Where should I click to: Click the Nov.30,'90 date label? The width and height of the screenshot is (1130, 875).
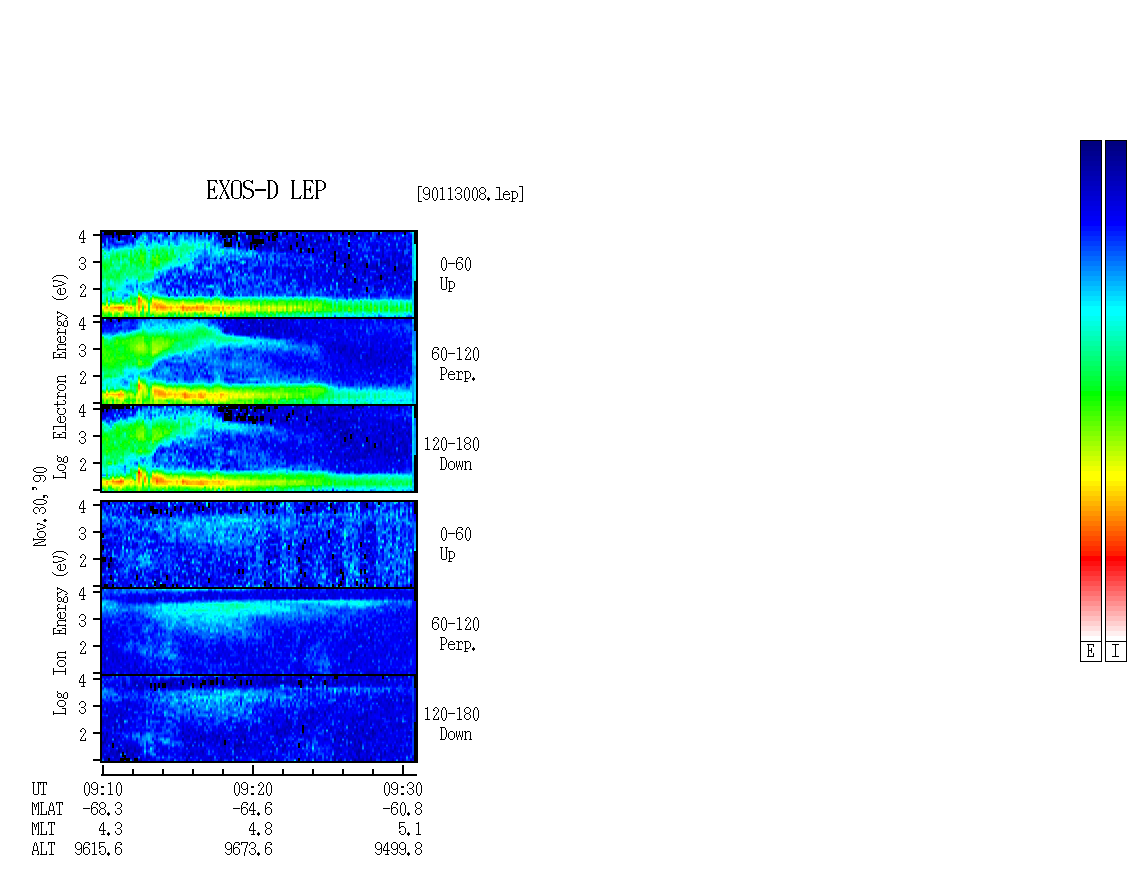pos(40,507)
